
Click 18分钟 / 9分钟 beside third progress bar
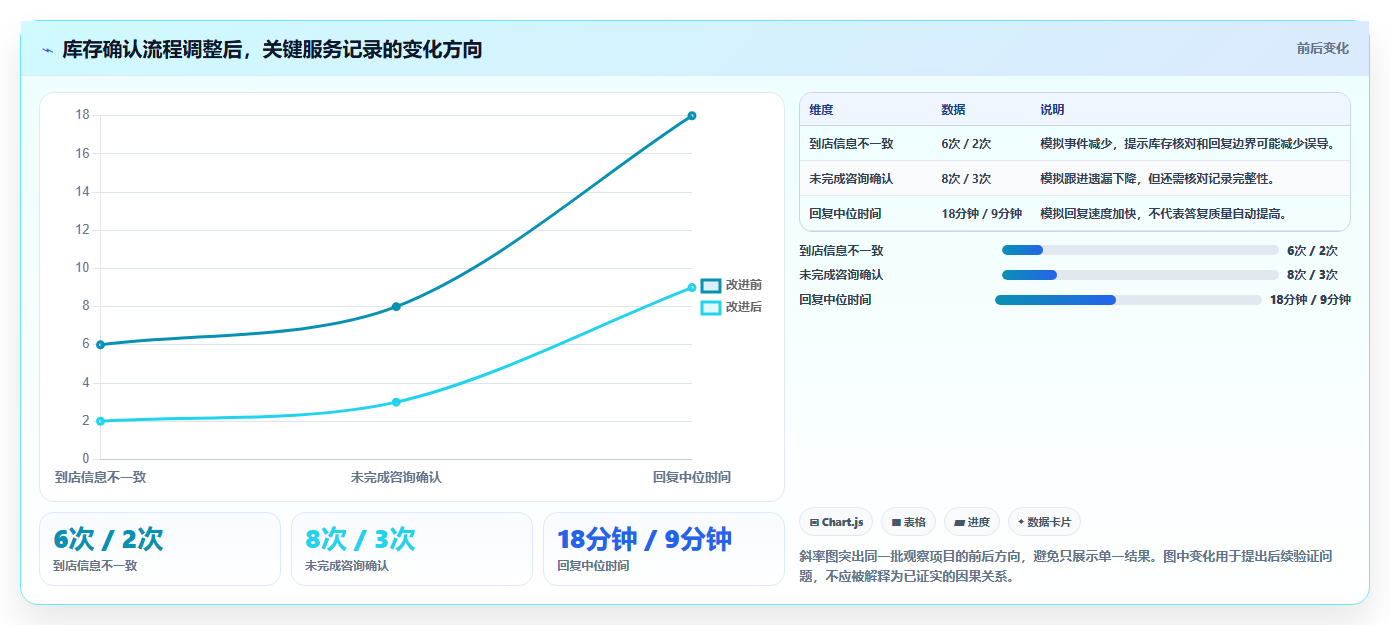tap(1310, 300)
